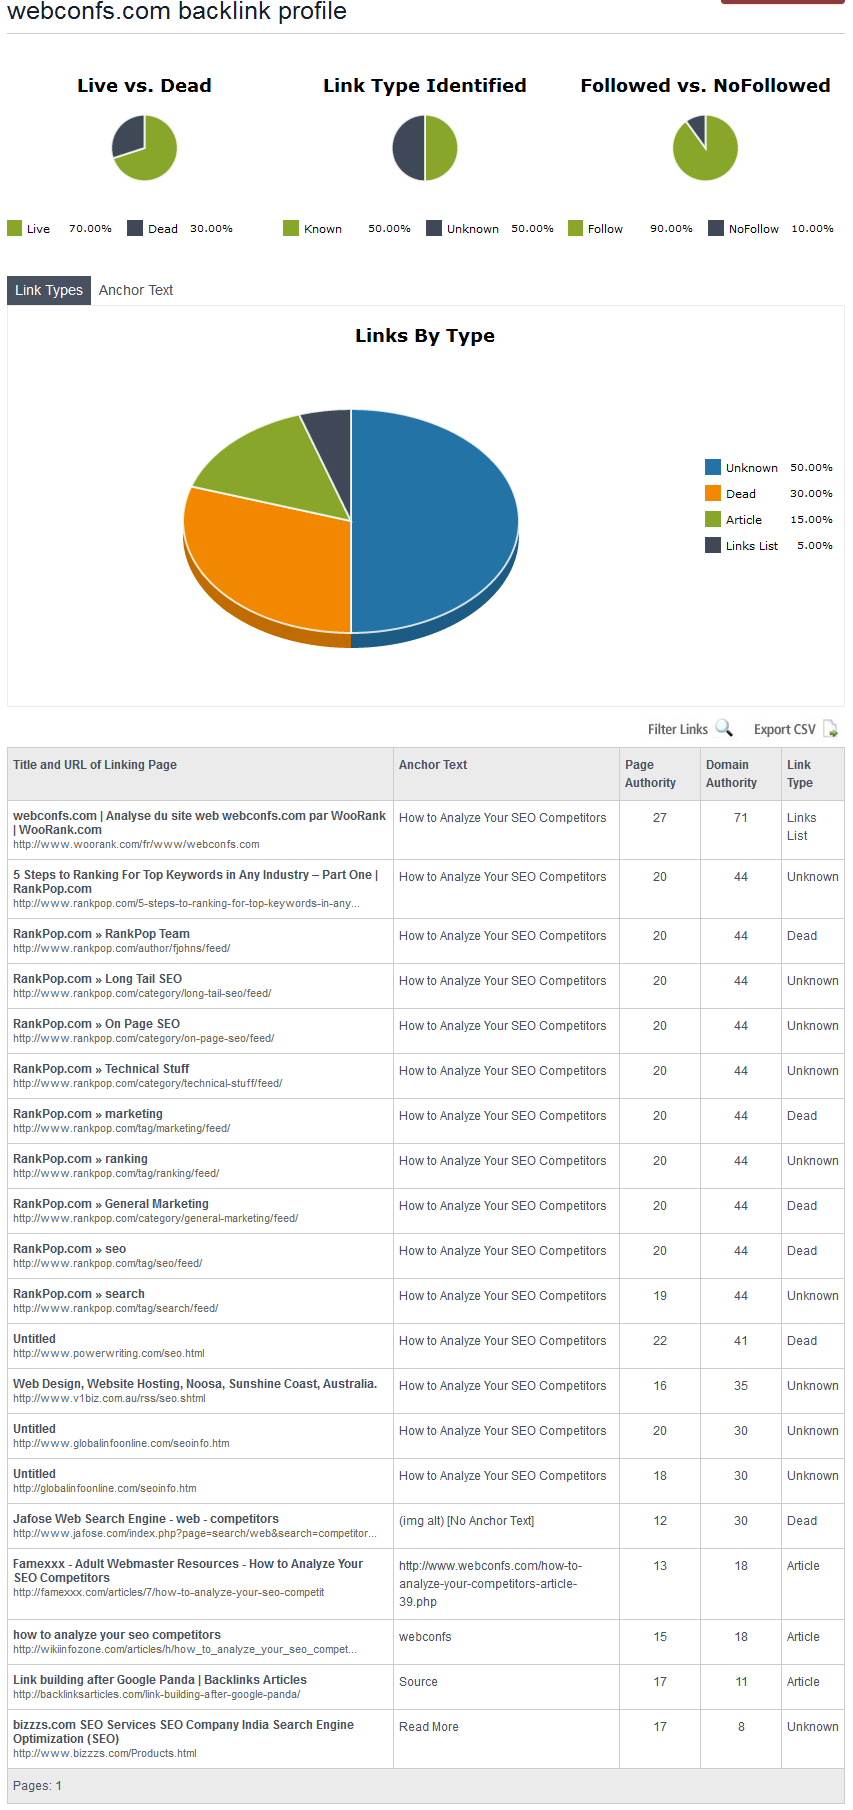Click the Filter Links label
This screenshot has width=853, height=1810.
tap(678, 729)
